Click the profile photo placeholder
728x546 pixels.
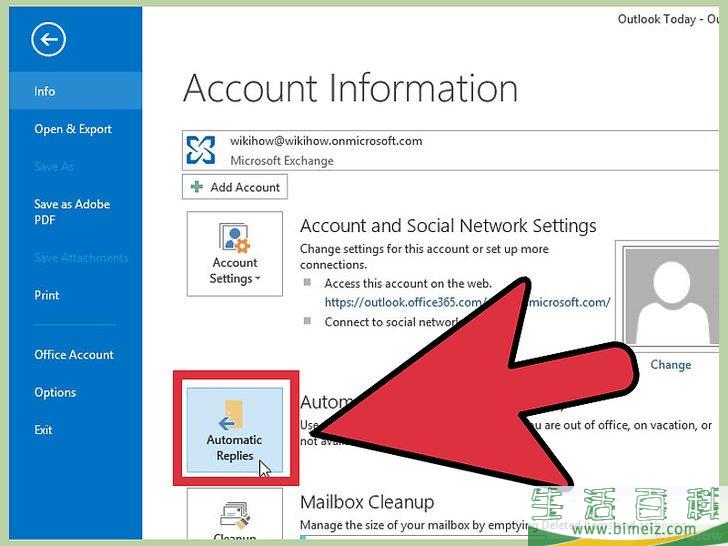tap(671, 296)
